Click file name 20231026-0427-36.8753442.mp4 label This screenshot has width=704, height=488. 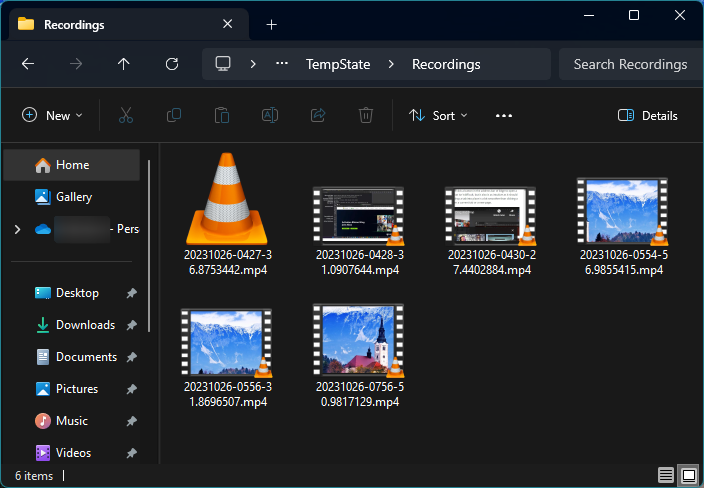228,262
